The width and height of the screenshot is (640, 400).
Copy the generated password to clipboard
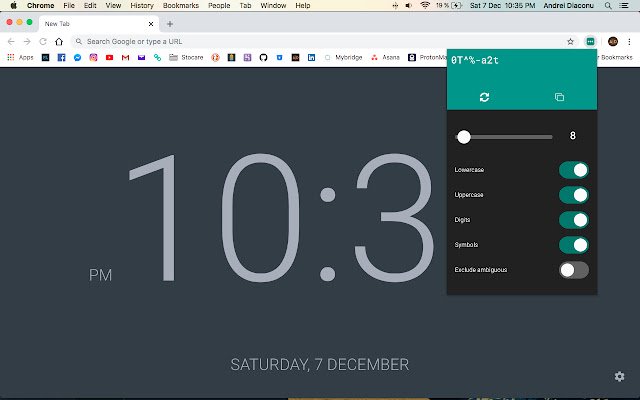pyautogui.click(x=559, y=97)
